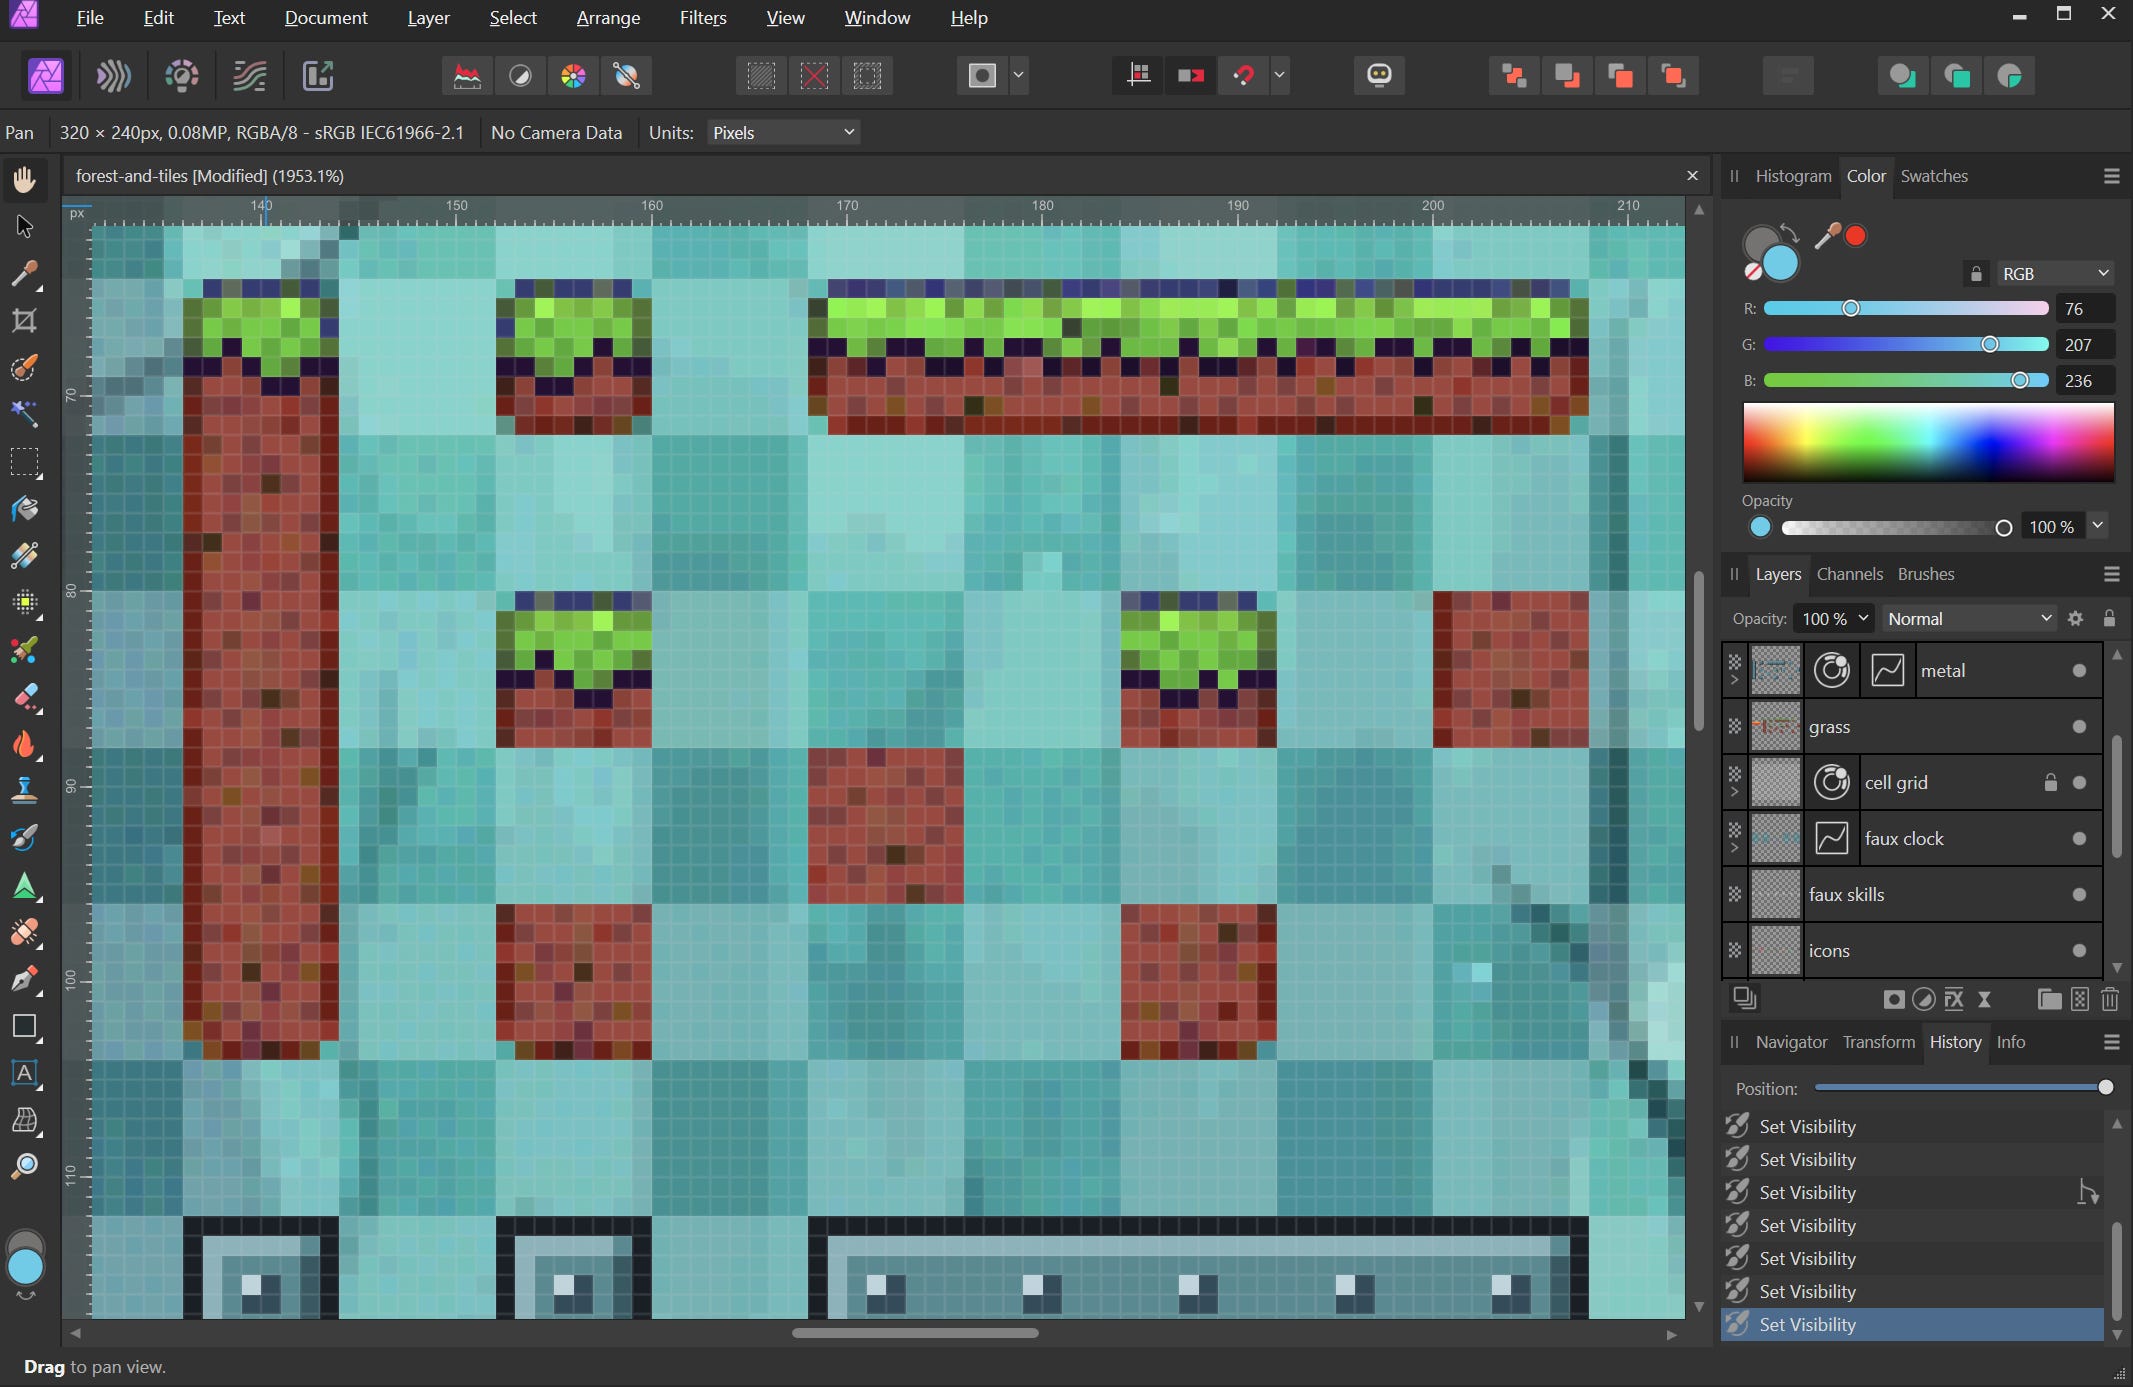This screenshot has height=1387, width=2133.
Task: Click the green channel slider
Action: (x=1905, y=345)
